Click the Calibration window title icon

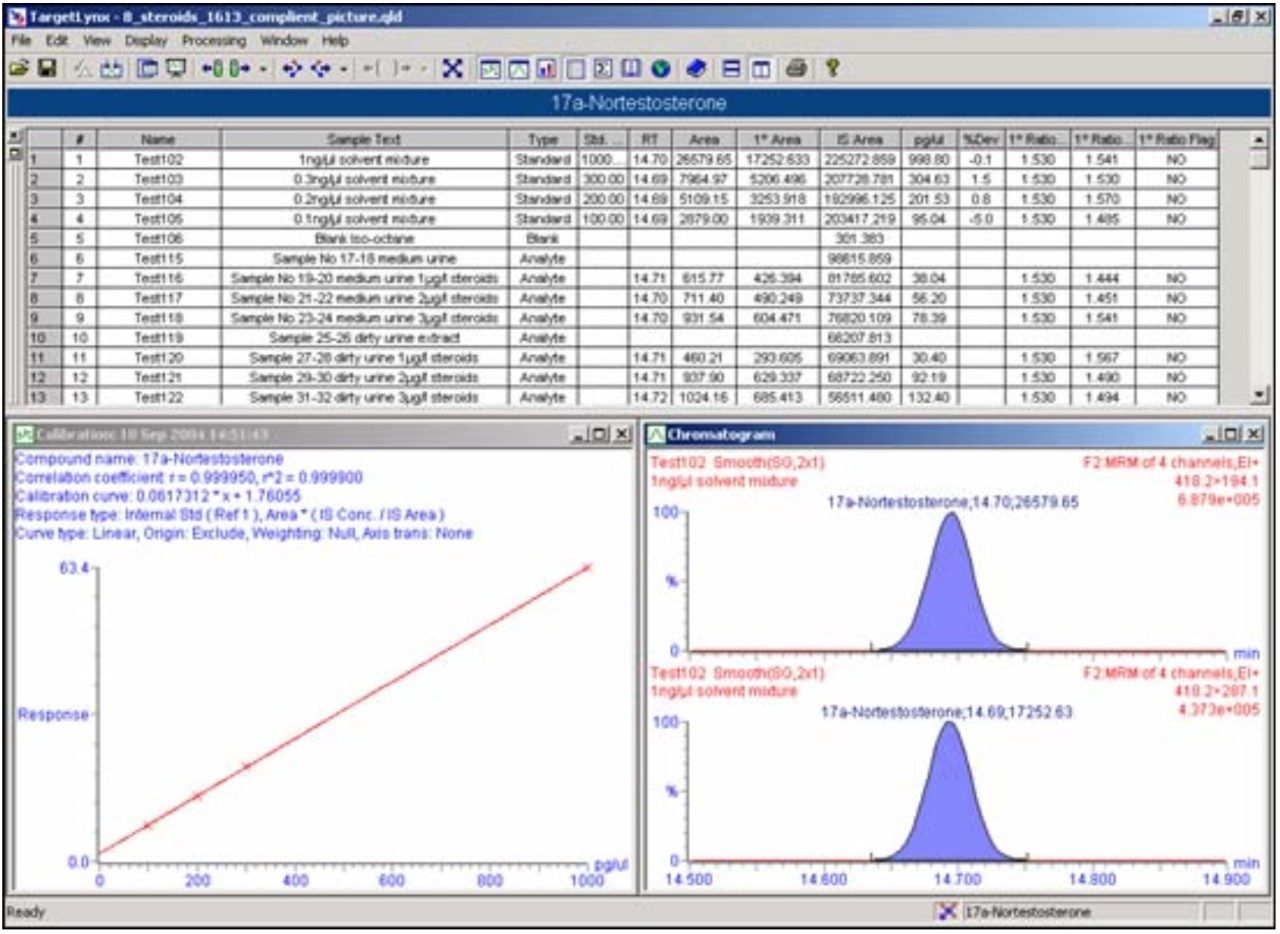(x=22, y=435)
